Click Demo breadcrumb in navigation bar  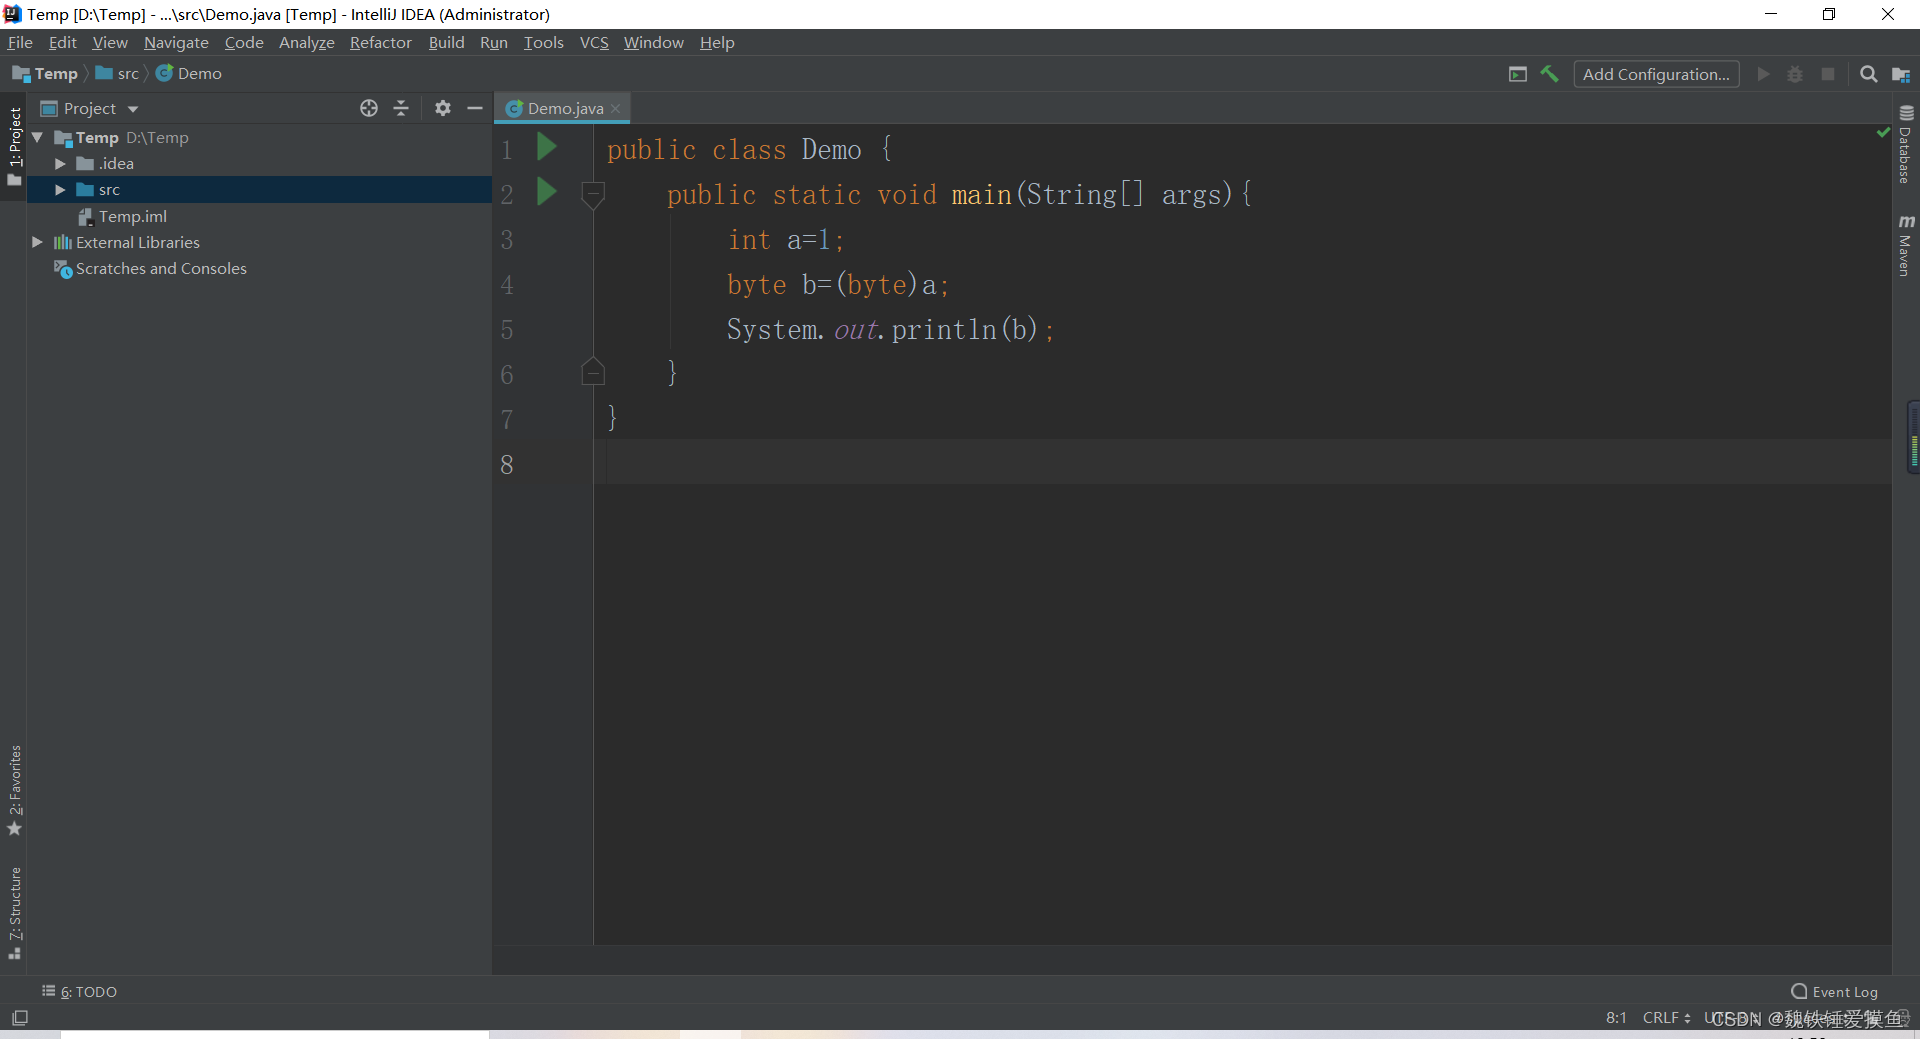click(189, 73)
